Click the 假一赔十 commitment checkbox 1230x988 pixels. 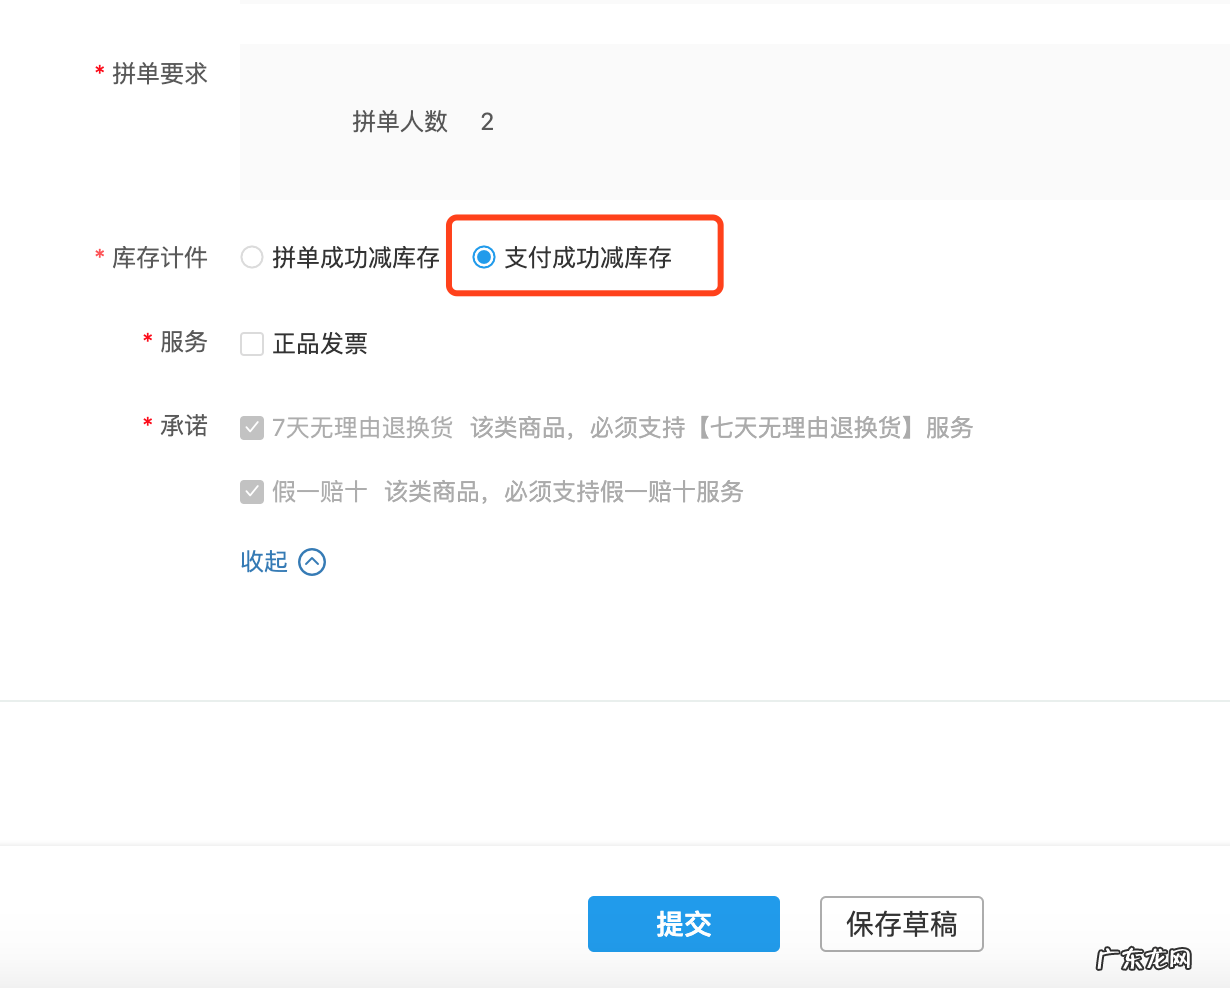251,491
